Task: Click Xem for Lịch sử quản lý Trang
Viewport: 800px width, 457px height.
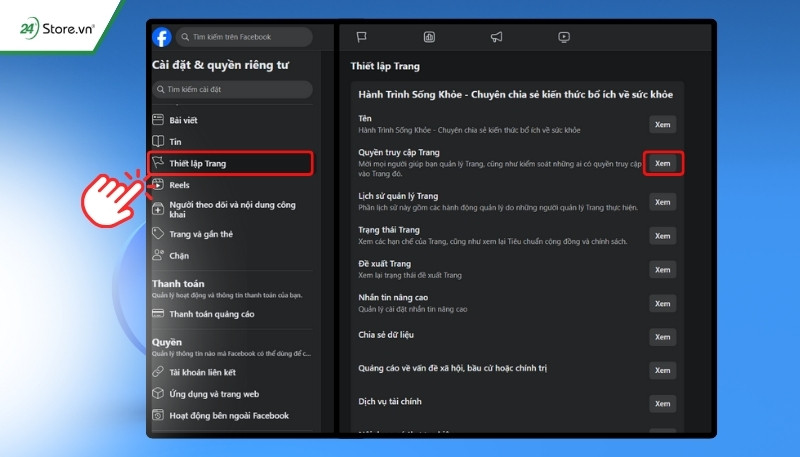Action: pos(662,202)
